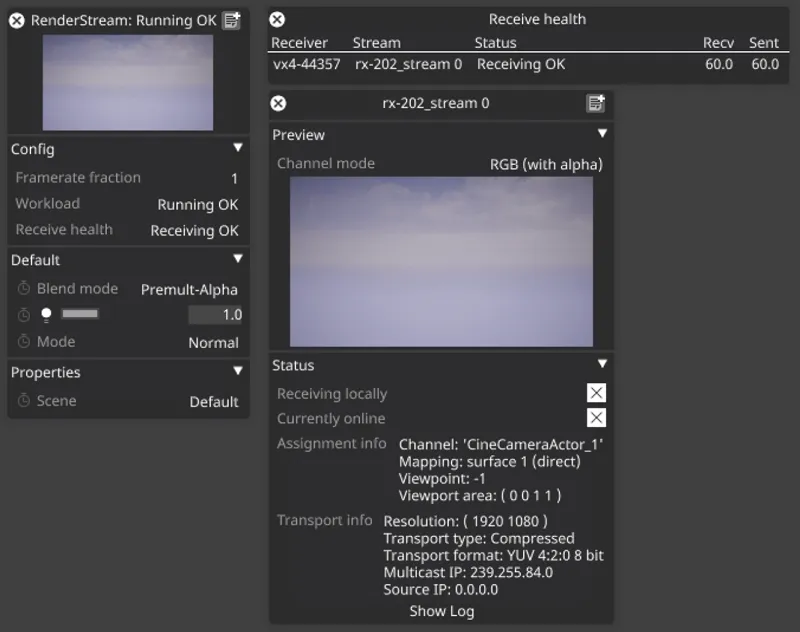
Task: Open the notes icon in RenderStream panel header
Action: pyautogui.click(x=232, y=20)
